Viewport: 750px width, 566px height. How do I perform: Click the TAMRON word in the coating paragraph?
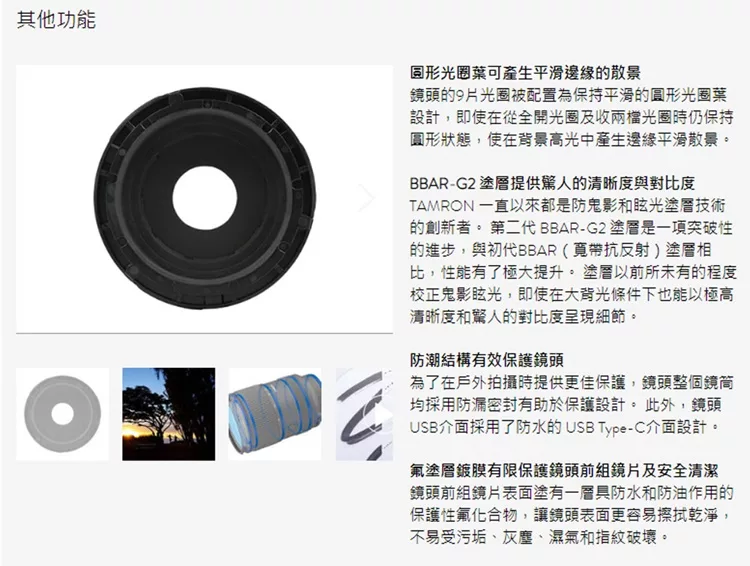point(441,206)
